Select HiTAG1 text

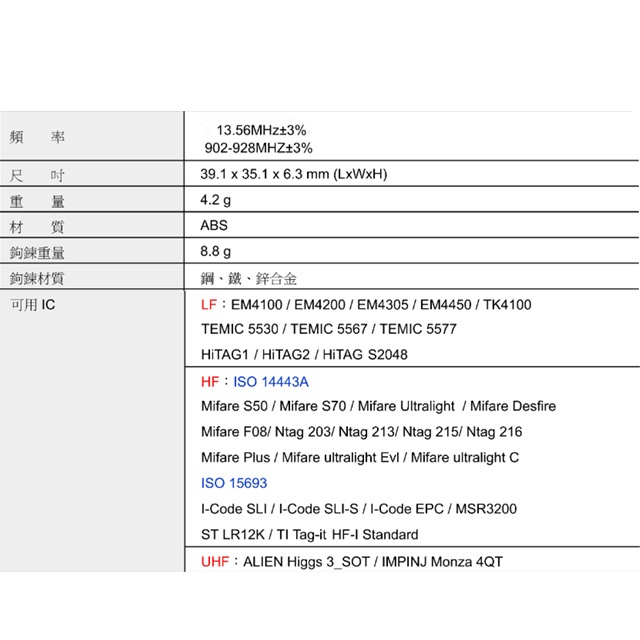tap(225, 354)
